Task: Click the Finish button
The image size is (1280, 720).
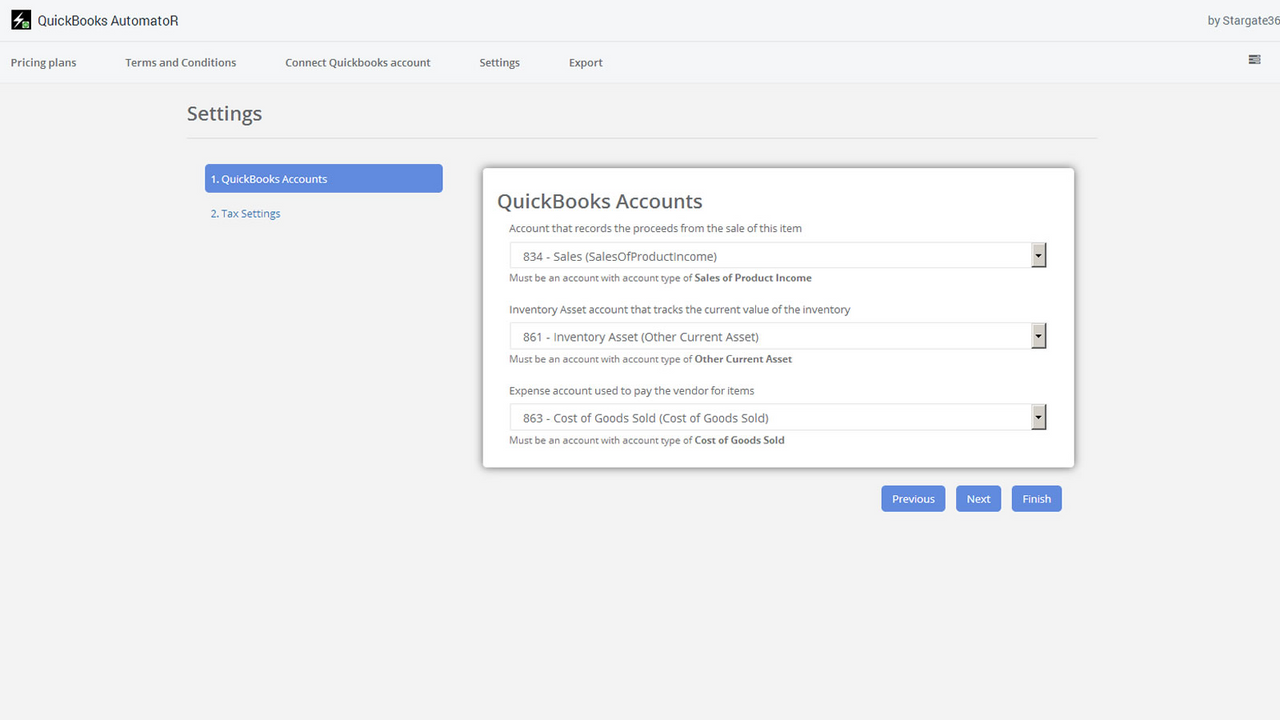Action: (x=1036, y=499)
